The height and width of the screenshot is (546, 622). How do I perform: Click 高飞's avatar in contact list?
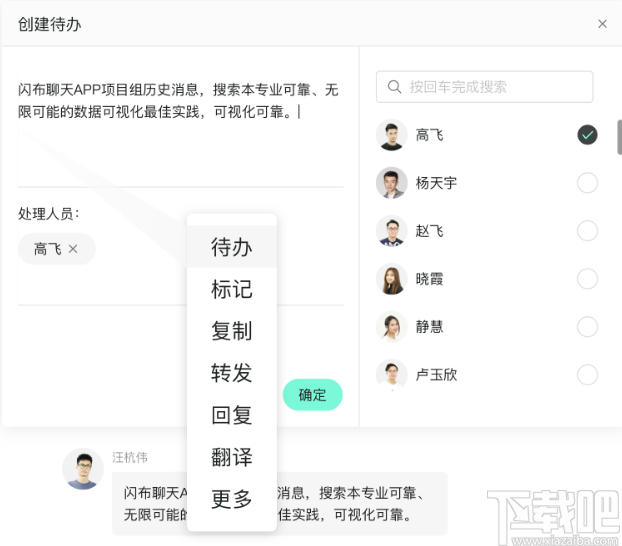coord(392,135)
